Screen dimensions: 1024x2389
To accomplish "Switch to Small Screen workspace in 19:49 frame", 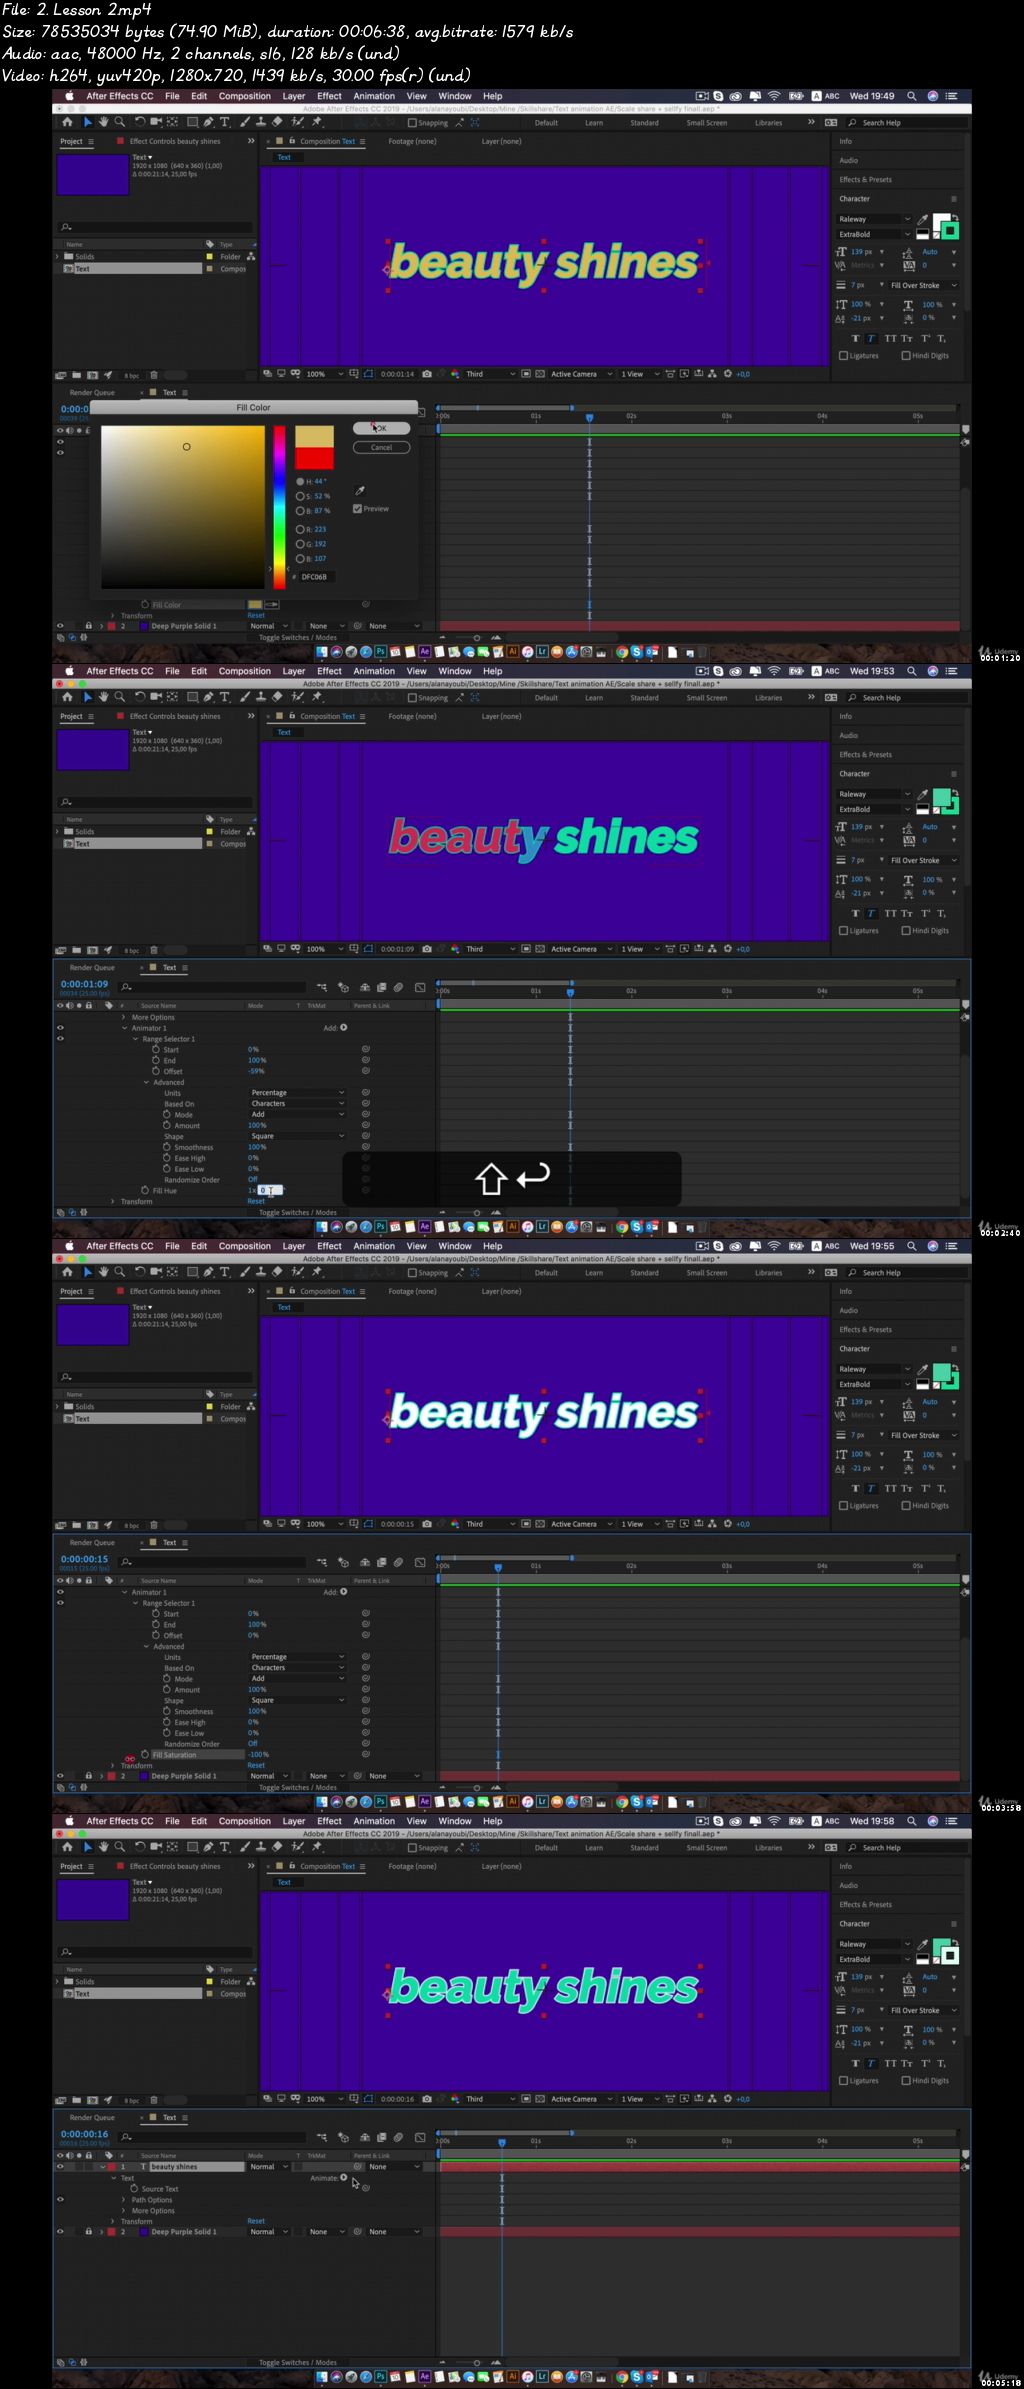I will tap(706, 123).
